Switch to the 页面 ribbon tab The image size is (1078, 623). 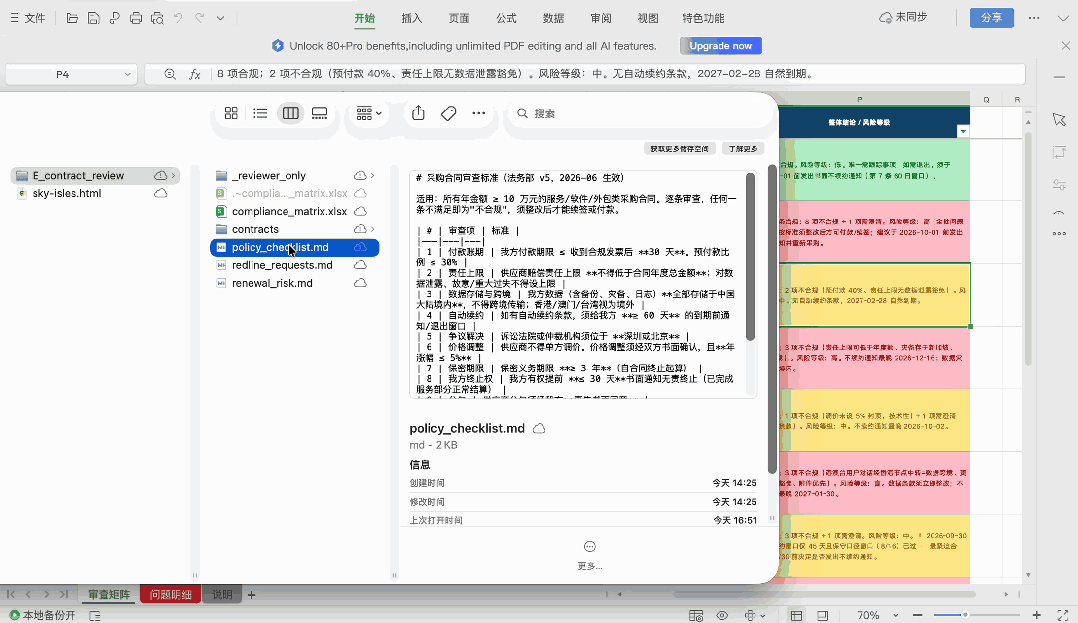(459, 19)
